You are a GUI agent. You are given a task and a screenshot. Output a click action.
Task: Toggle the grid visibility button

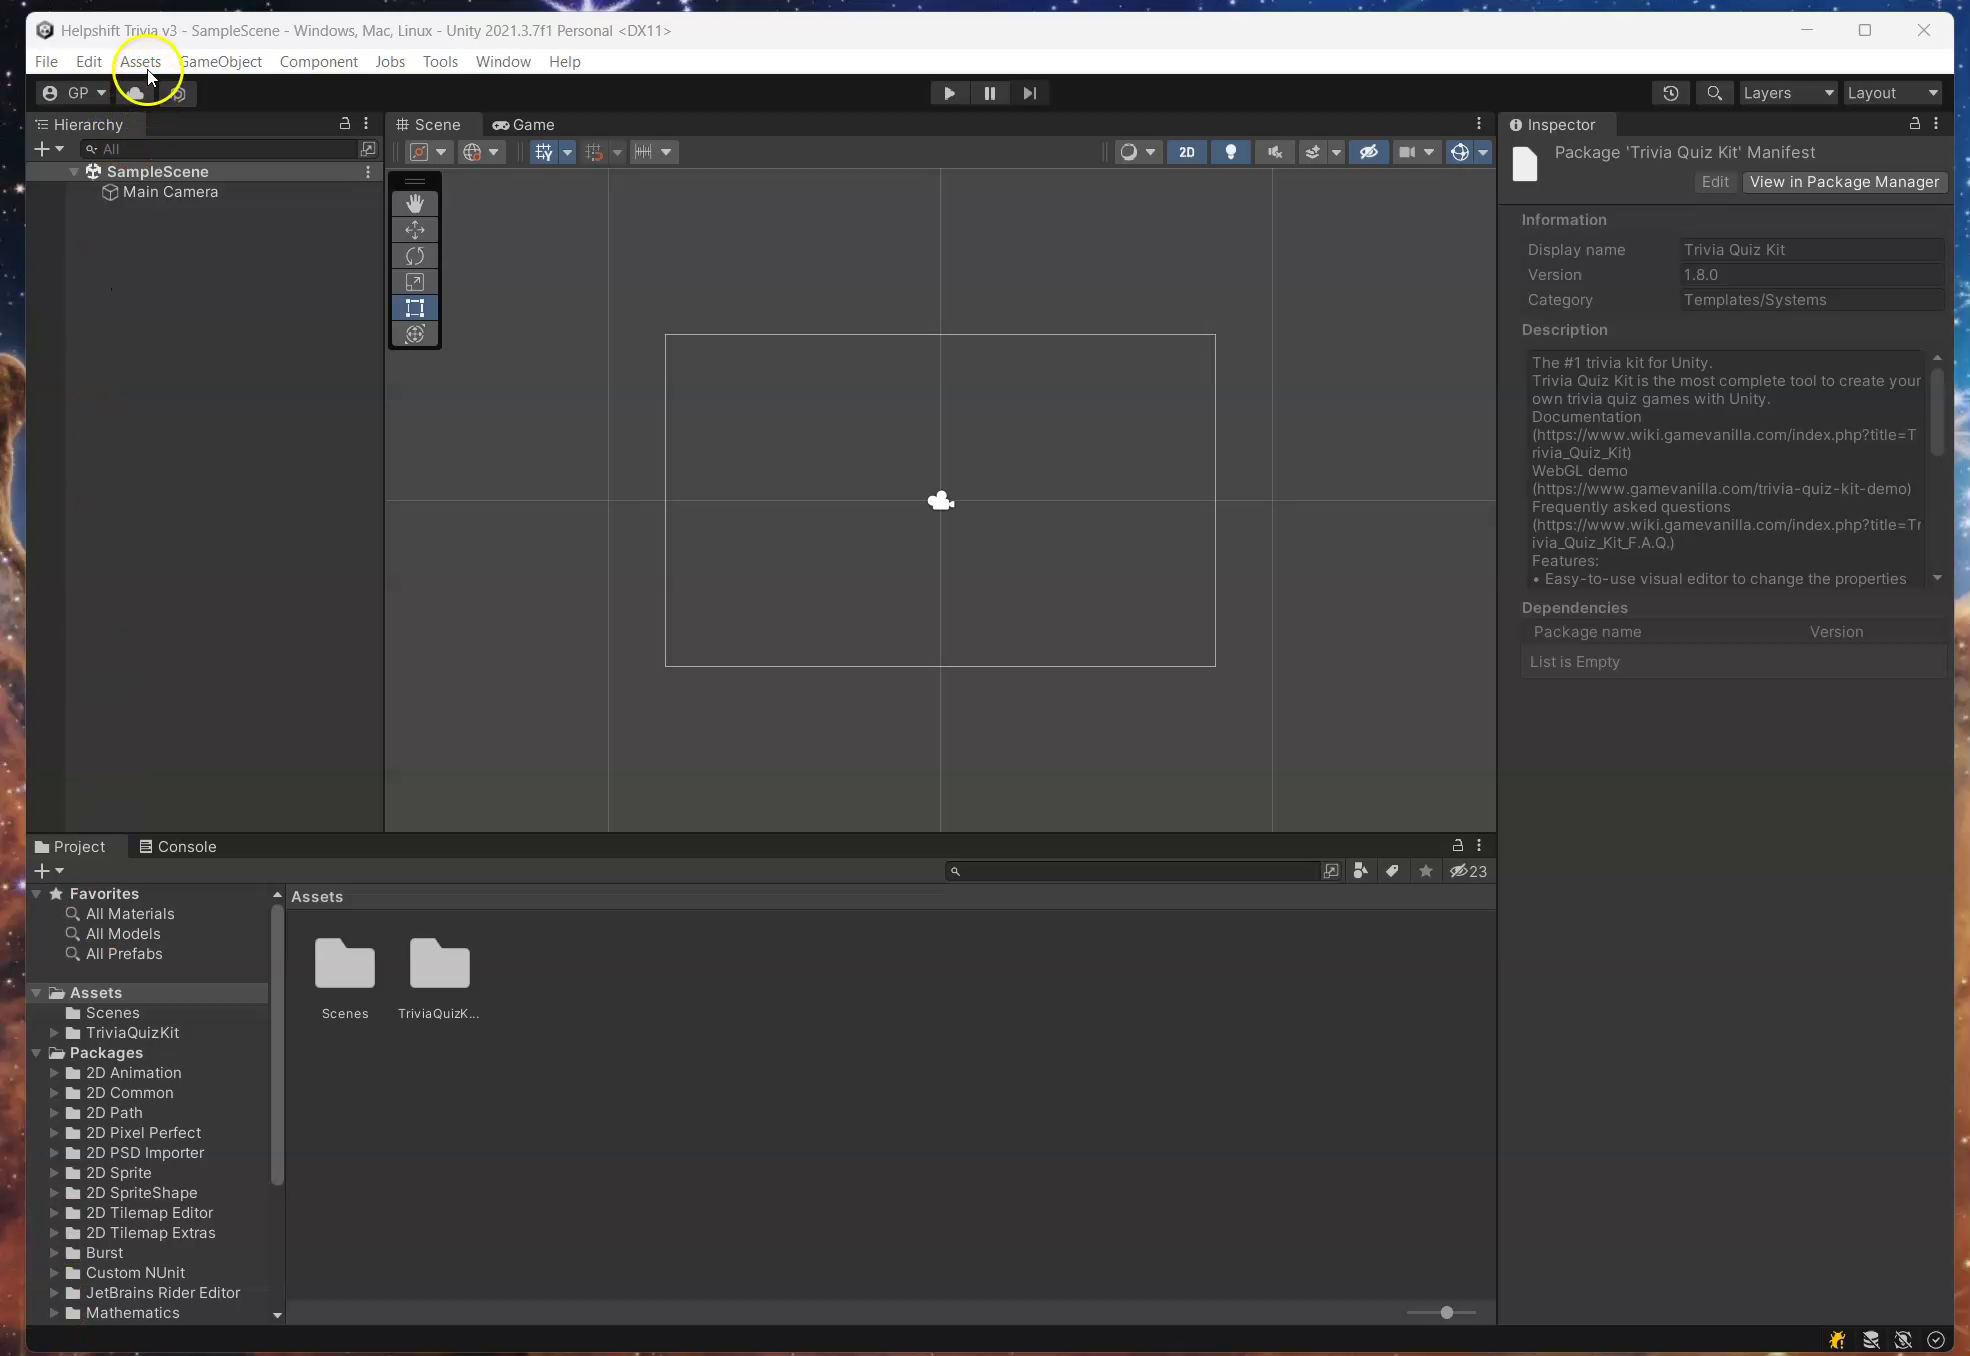543,152
